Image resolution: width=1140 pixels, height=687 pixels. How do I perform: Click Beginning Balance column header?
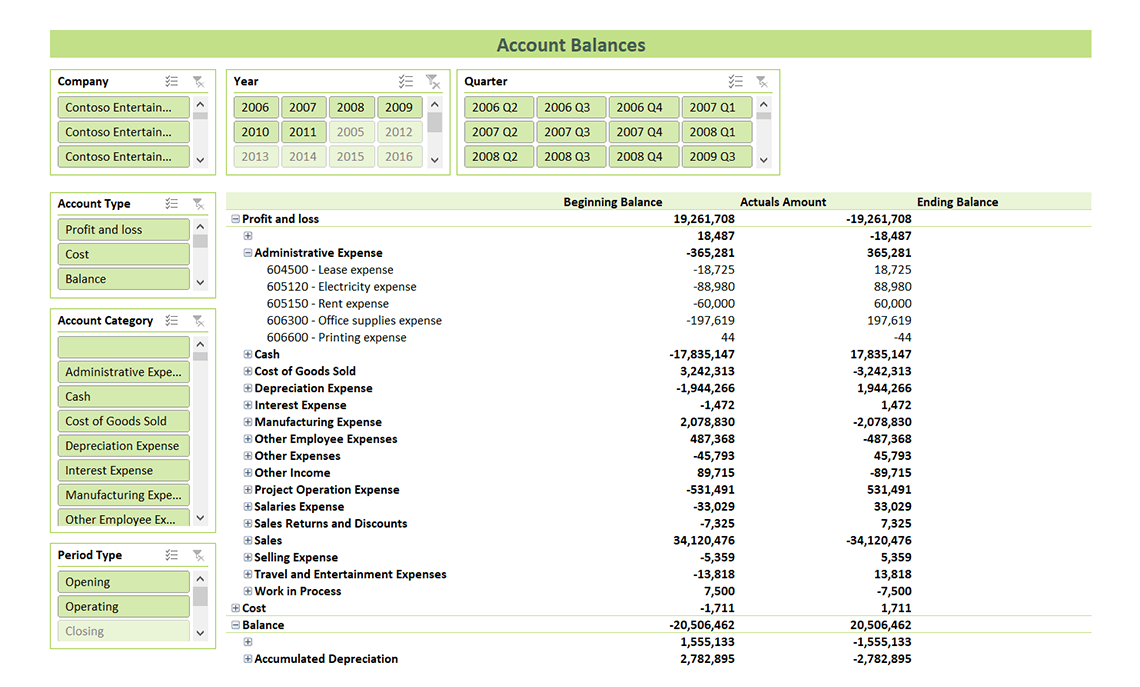tap(613, 202)
